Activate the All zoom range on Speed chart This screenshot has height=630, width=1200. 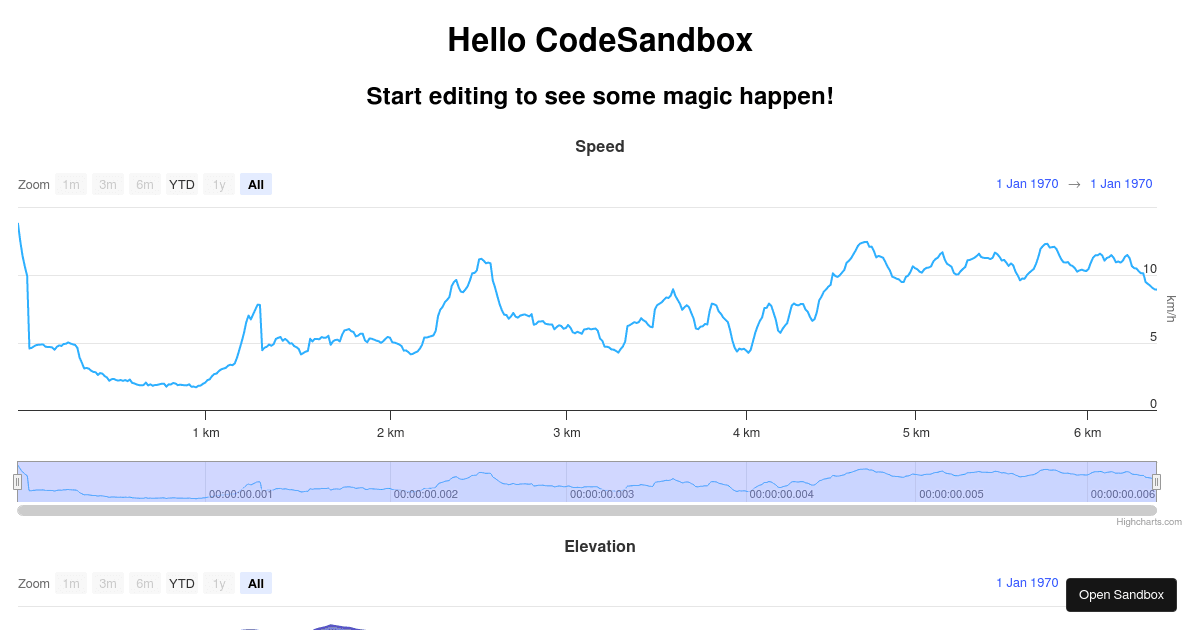256,184
